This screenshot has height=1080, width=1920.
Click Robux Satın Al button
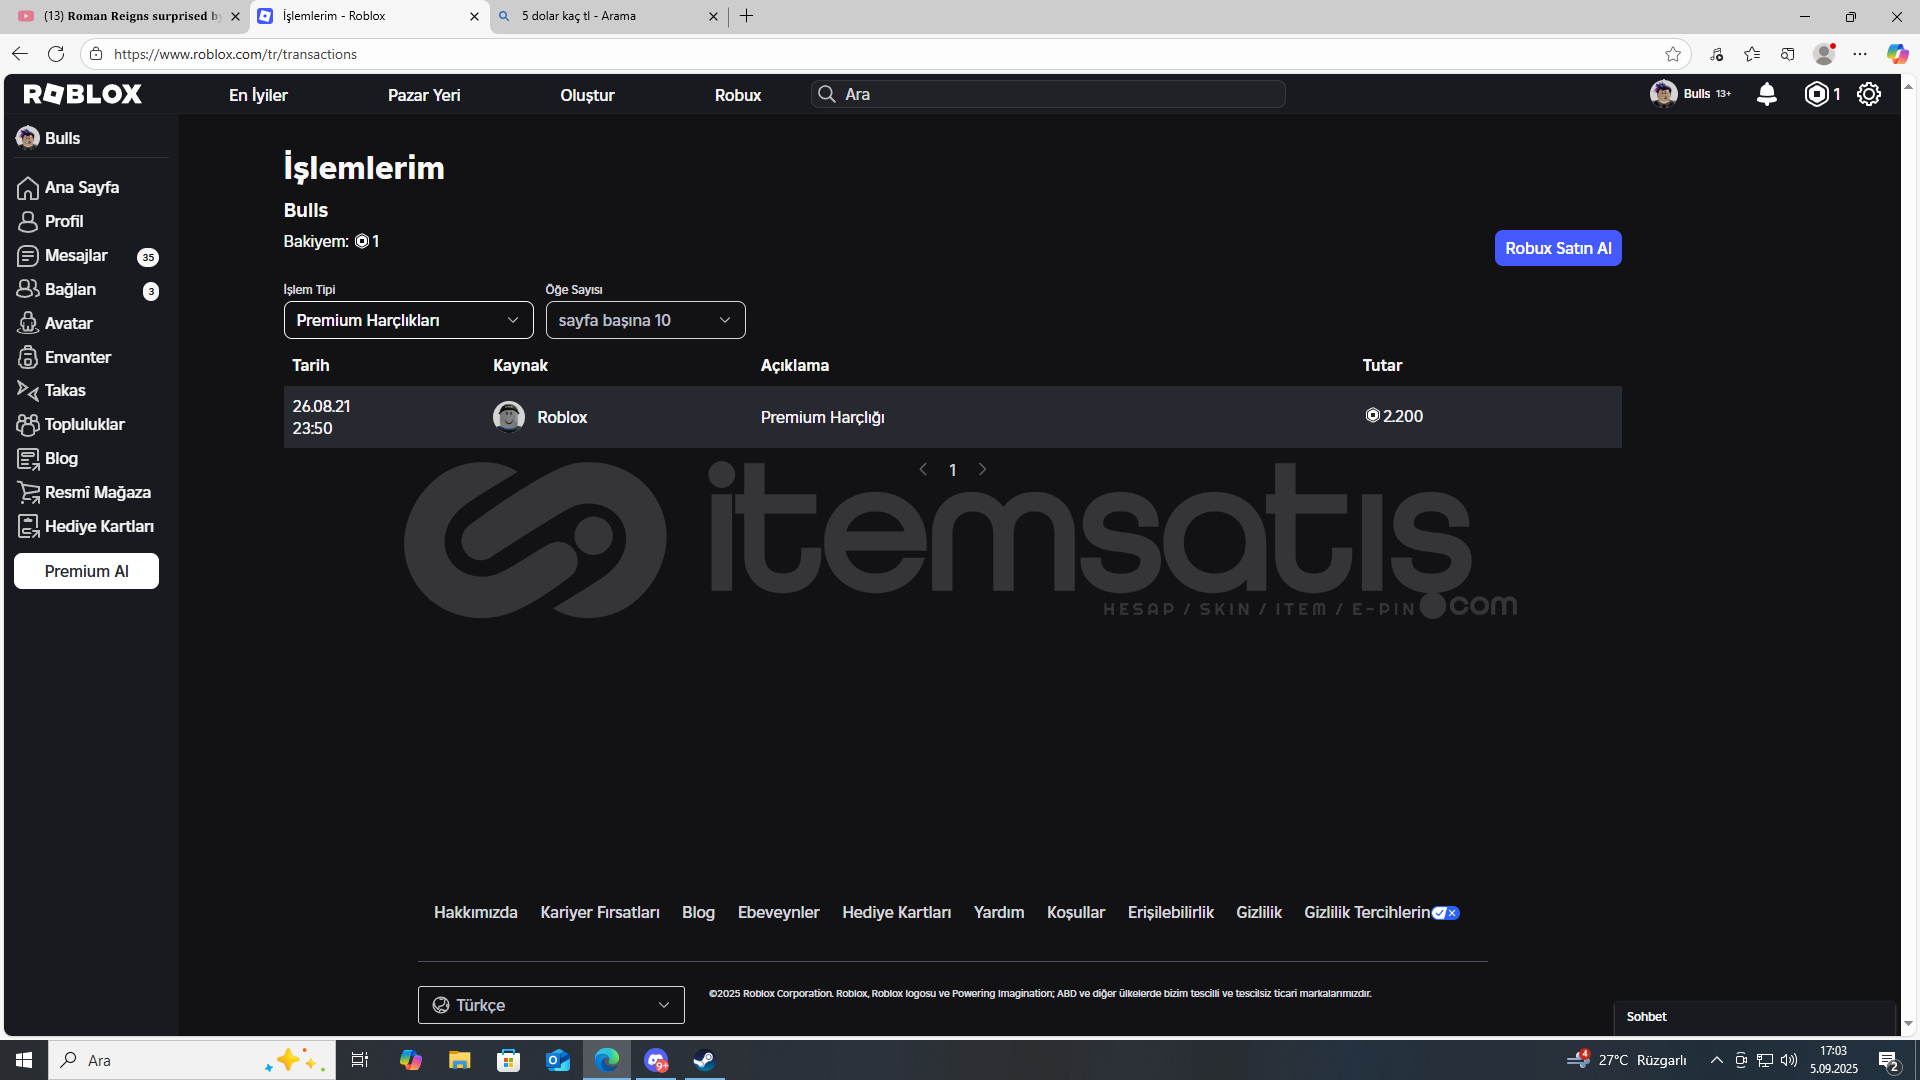coord(1558,248)
